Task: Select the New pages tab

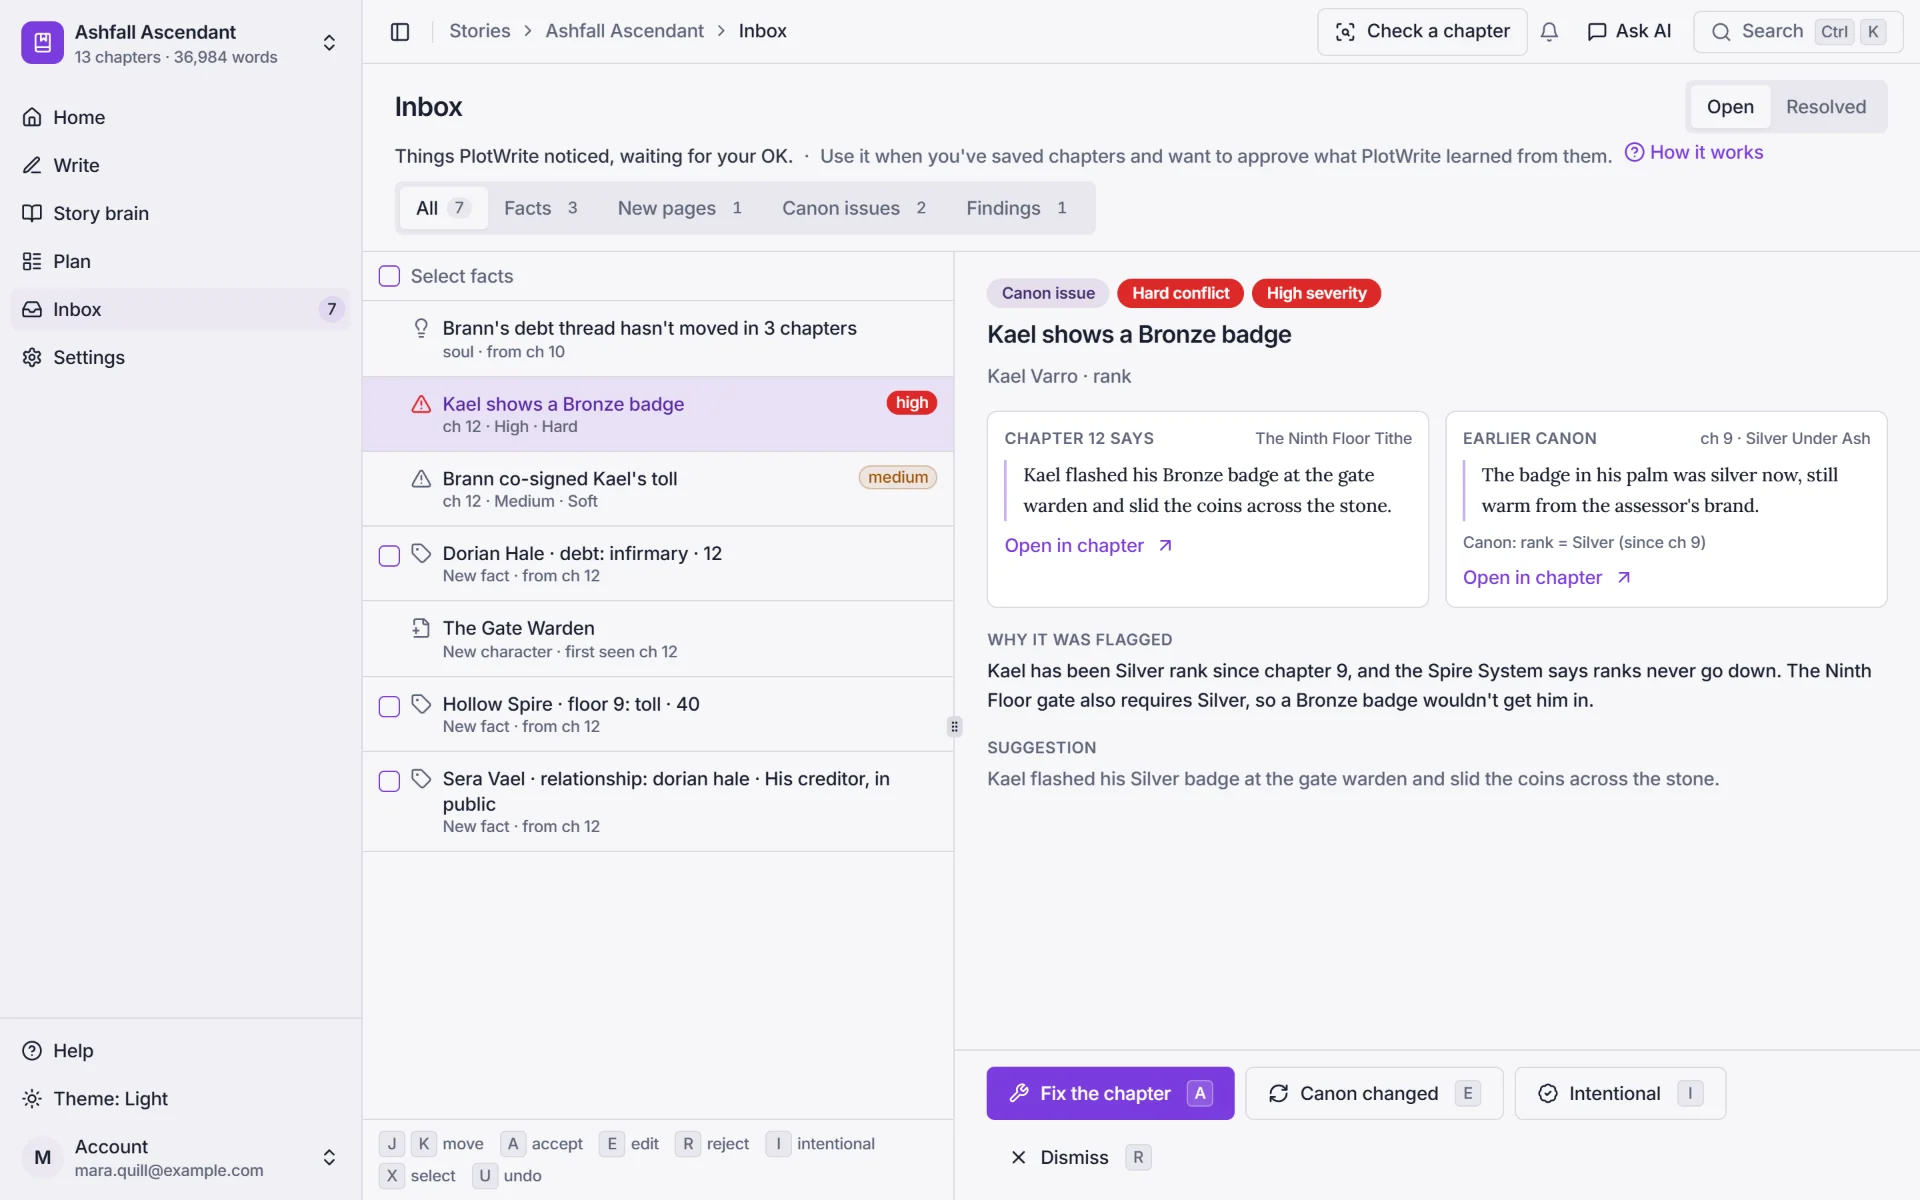Action: coord(680,208)
